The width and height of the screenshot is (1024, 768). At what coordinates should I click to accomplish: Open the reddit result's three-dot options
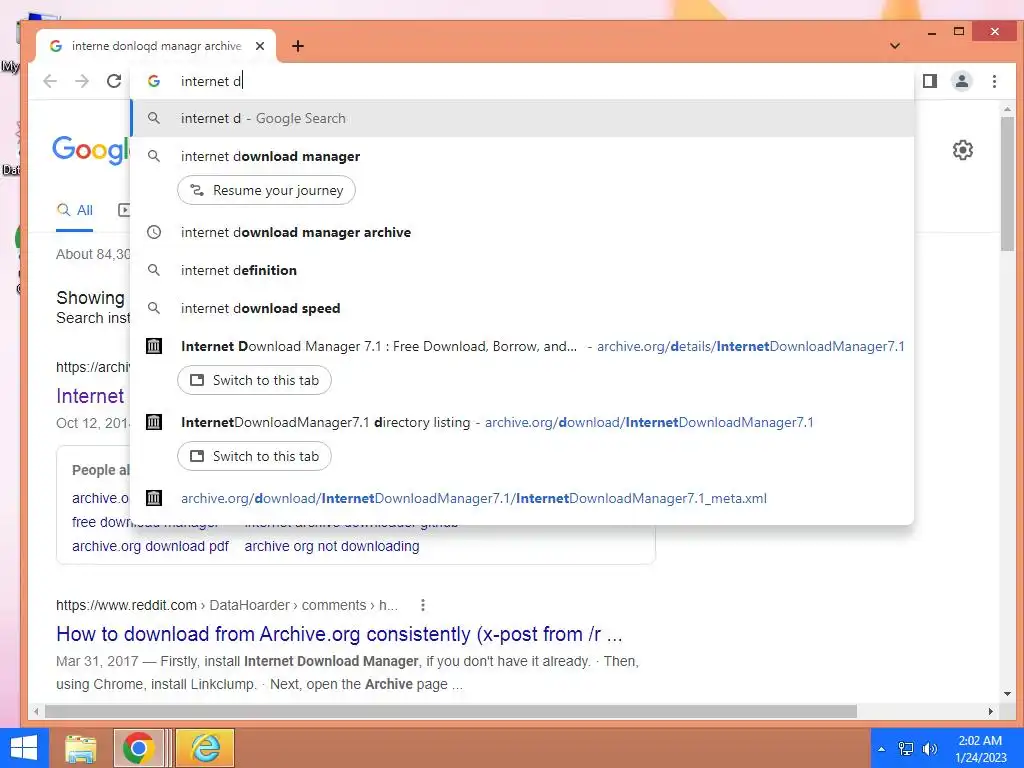tap(423, 605)
